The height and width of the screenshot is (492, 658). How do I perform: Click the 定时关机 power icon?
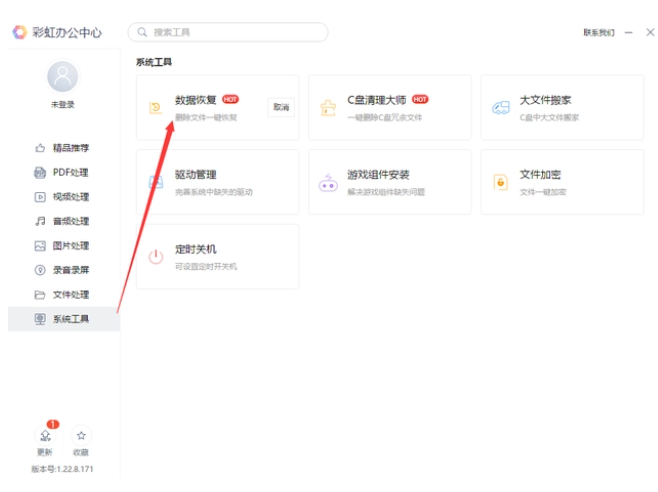tap(156, 256)
